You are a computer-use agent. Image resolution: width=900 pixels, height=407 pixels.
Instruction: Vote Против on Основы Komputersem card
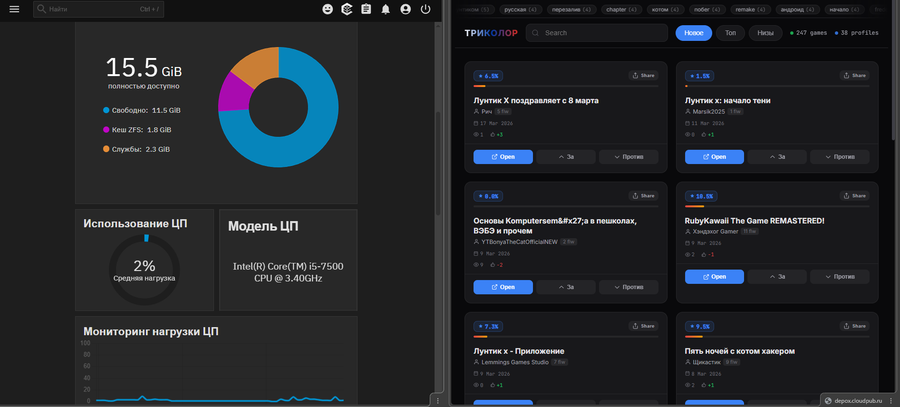629,287
